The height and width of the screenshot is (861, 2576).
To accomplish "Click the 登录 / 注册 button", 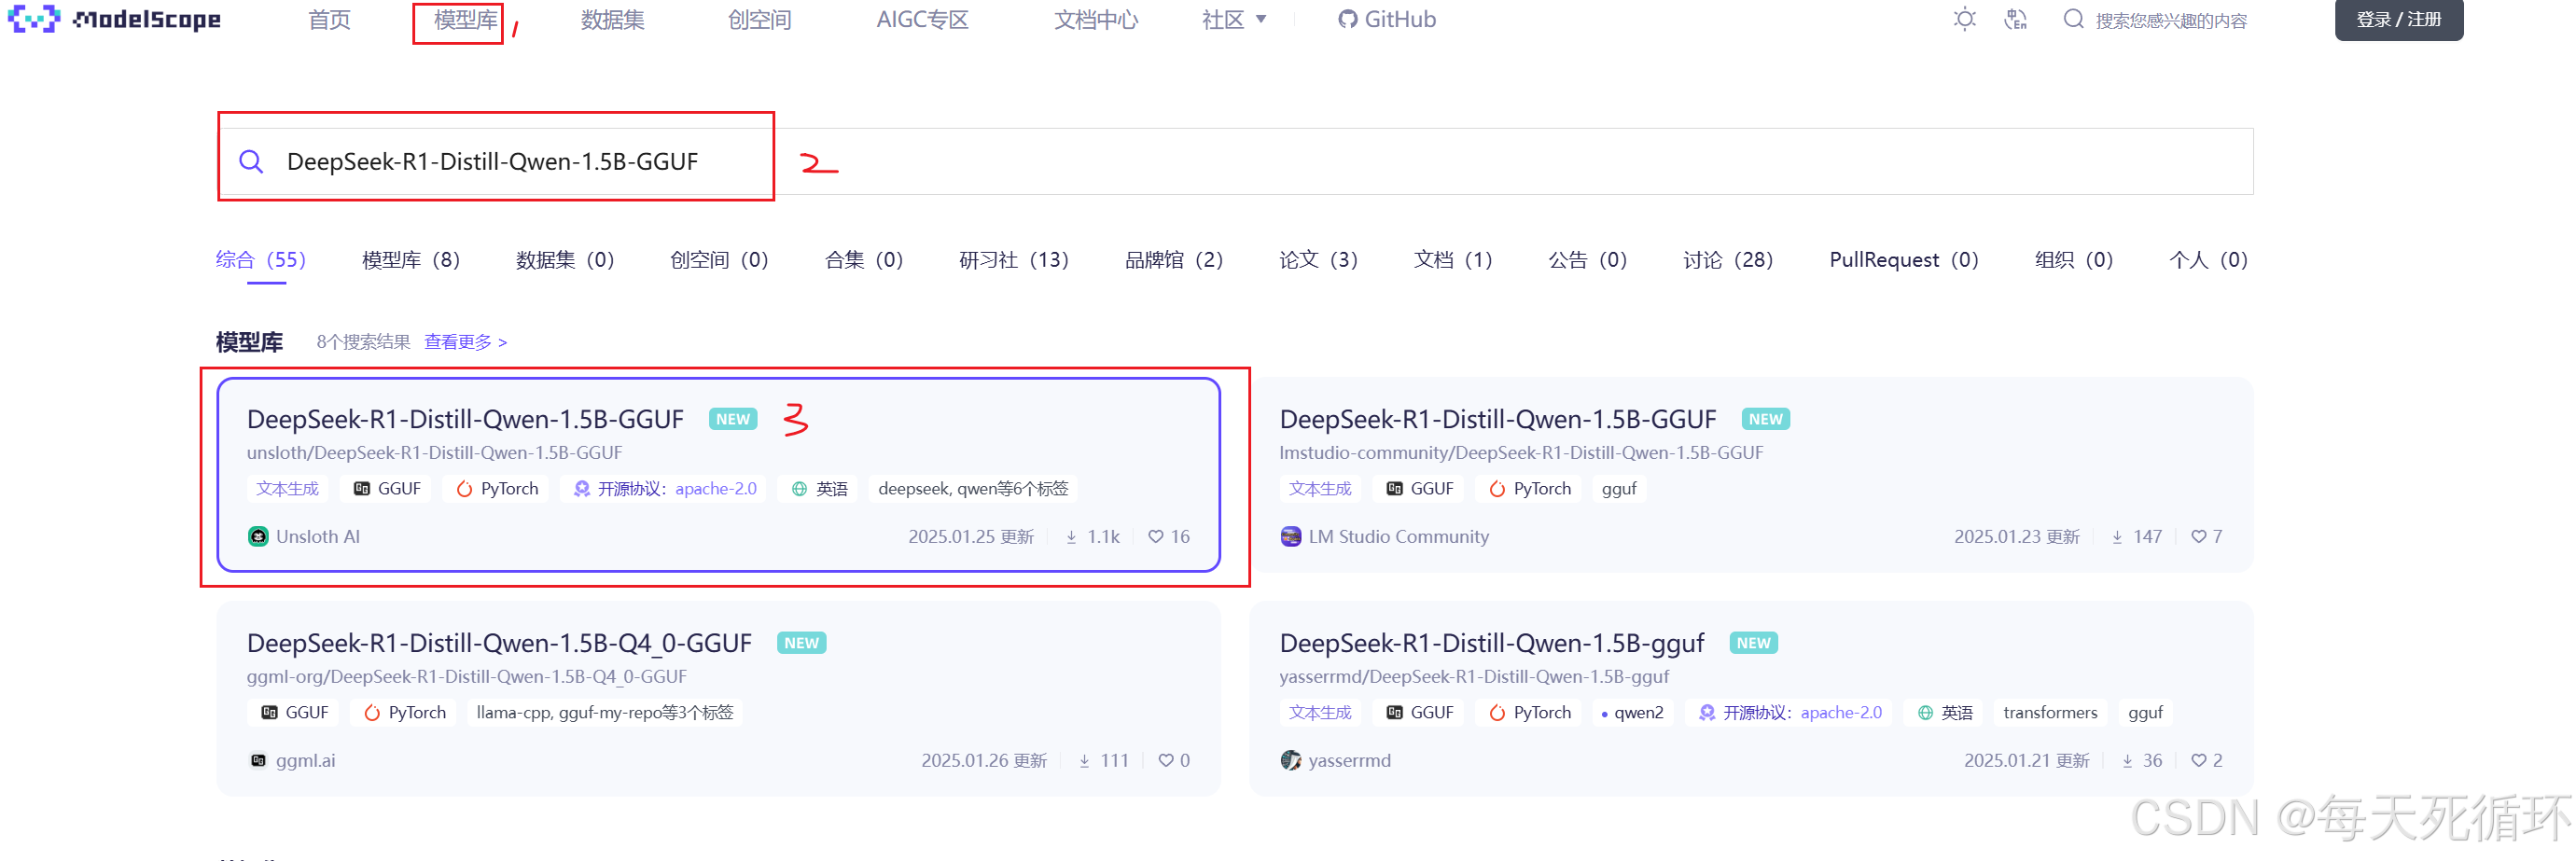I will coord(2398,19).
